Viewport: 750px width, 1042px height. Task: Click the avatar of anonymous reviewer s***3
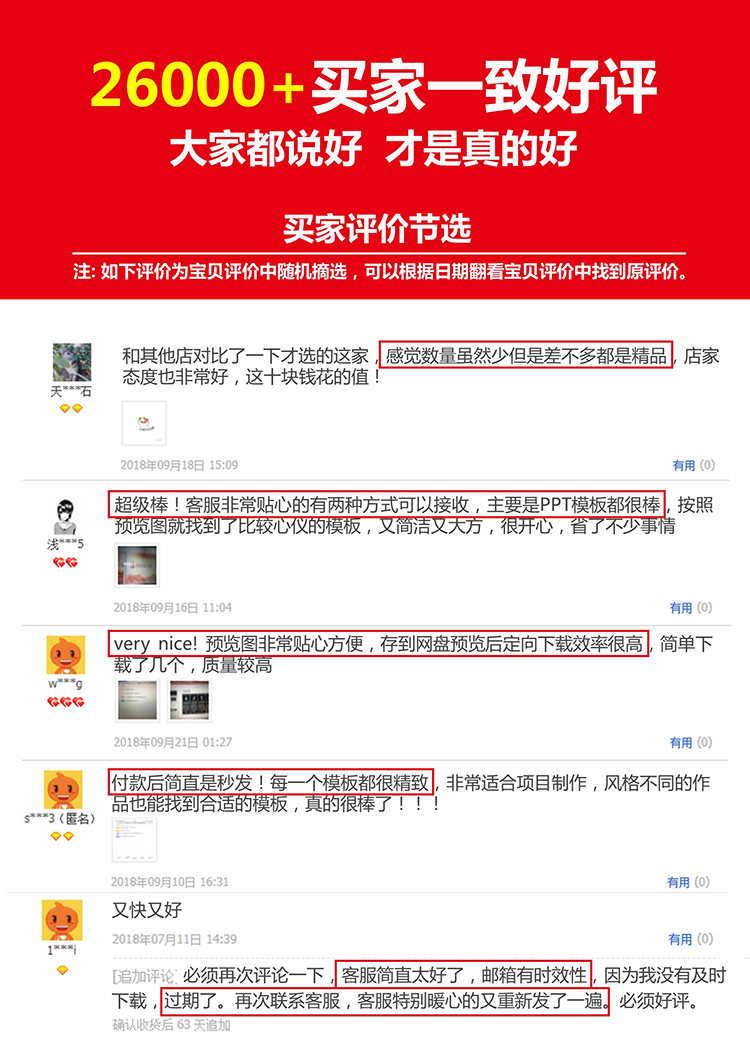click(63, 790)
